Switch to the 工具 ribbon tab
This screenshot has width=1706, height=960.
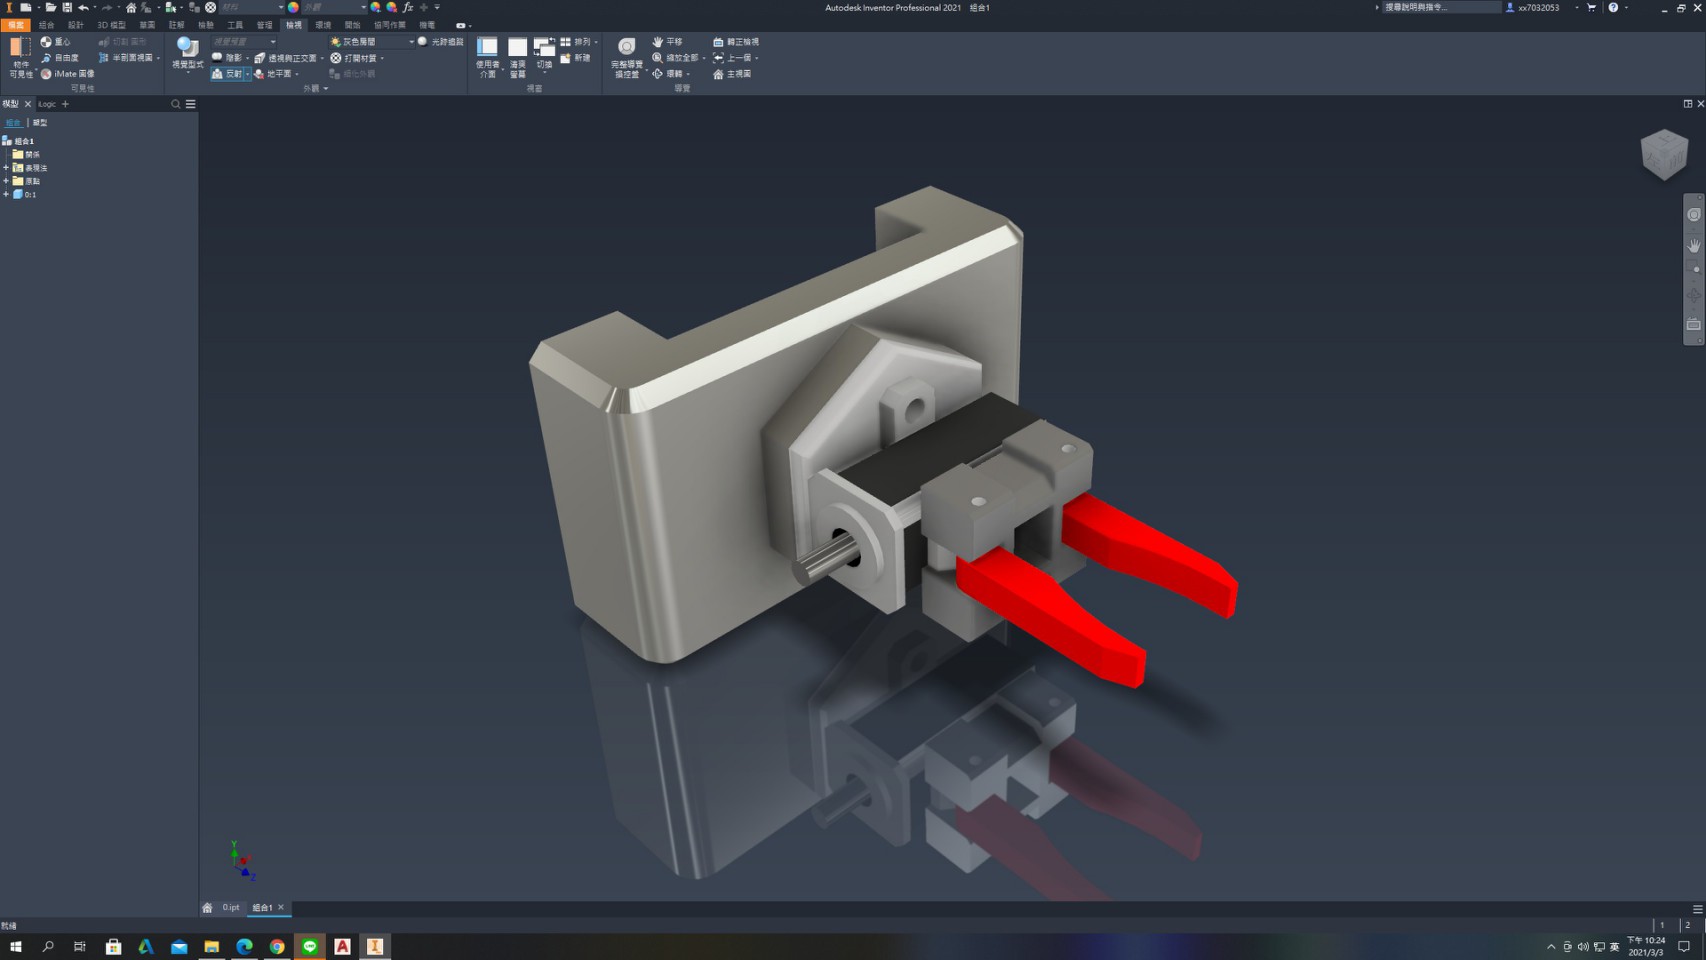pos(235,25)
